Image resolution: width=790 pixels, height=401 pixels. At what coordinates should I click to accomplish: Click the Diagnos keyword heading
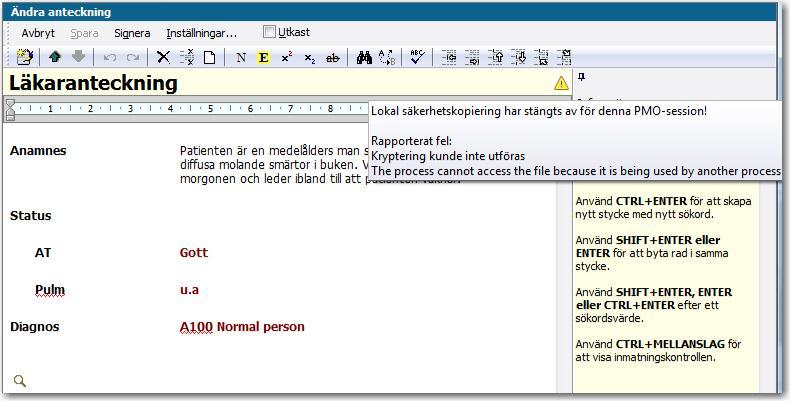click(34, 327)
